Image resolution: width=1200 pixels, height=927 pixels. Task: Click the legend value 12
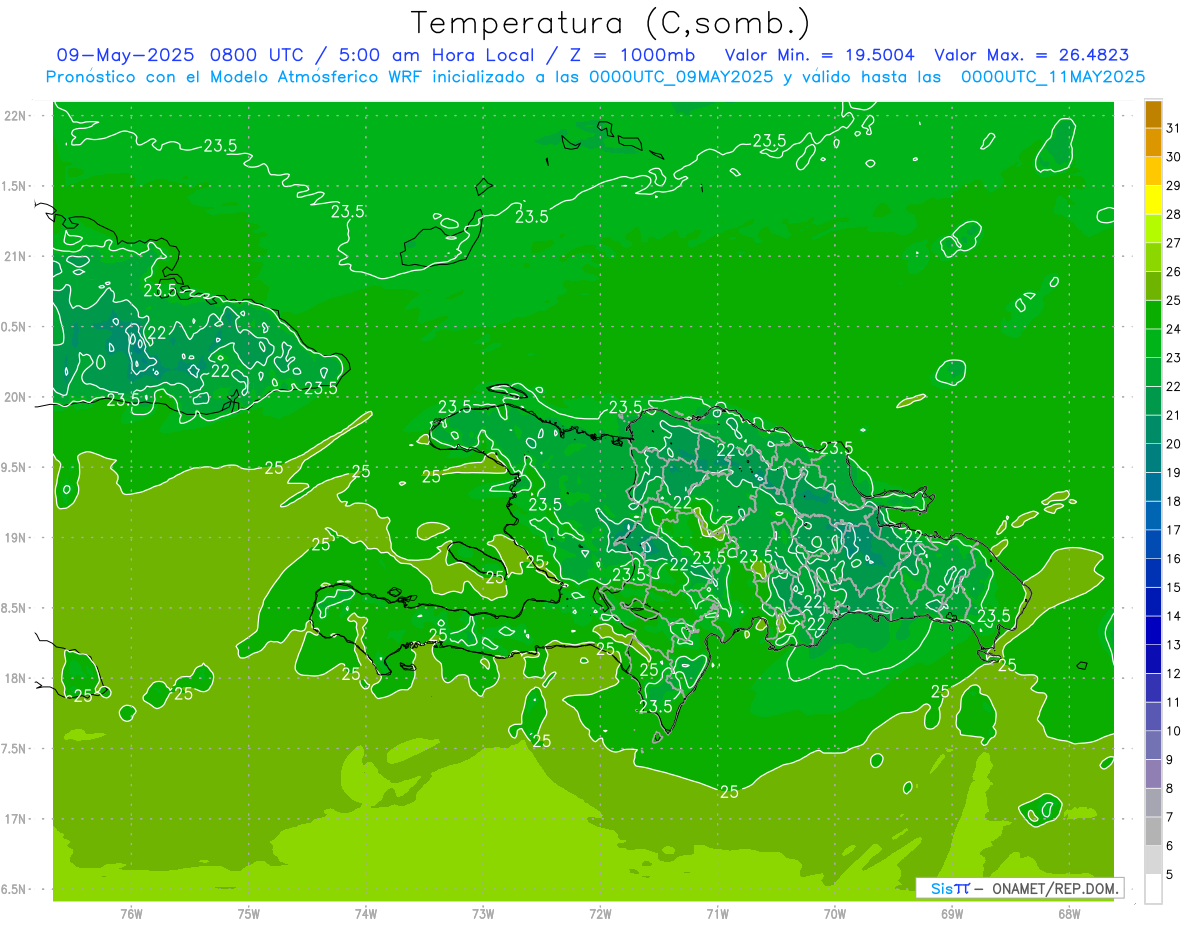(1174, 674)
